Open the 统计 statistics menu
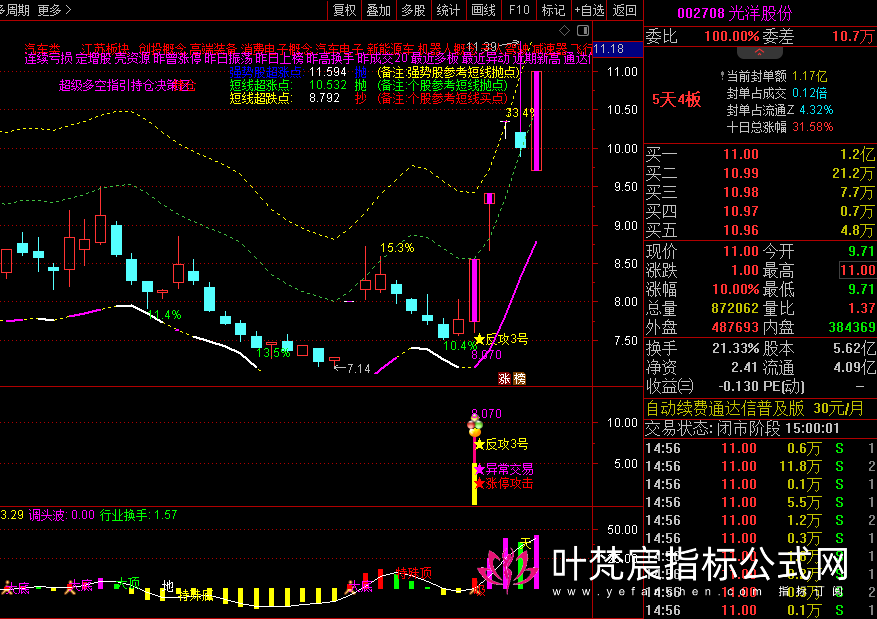Viewport: 877px width, 619px height. pos(448,10)
